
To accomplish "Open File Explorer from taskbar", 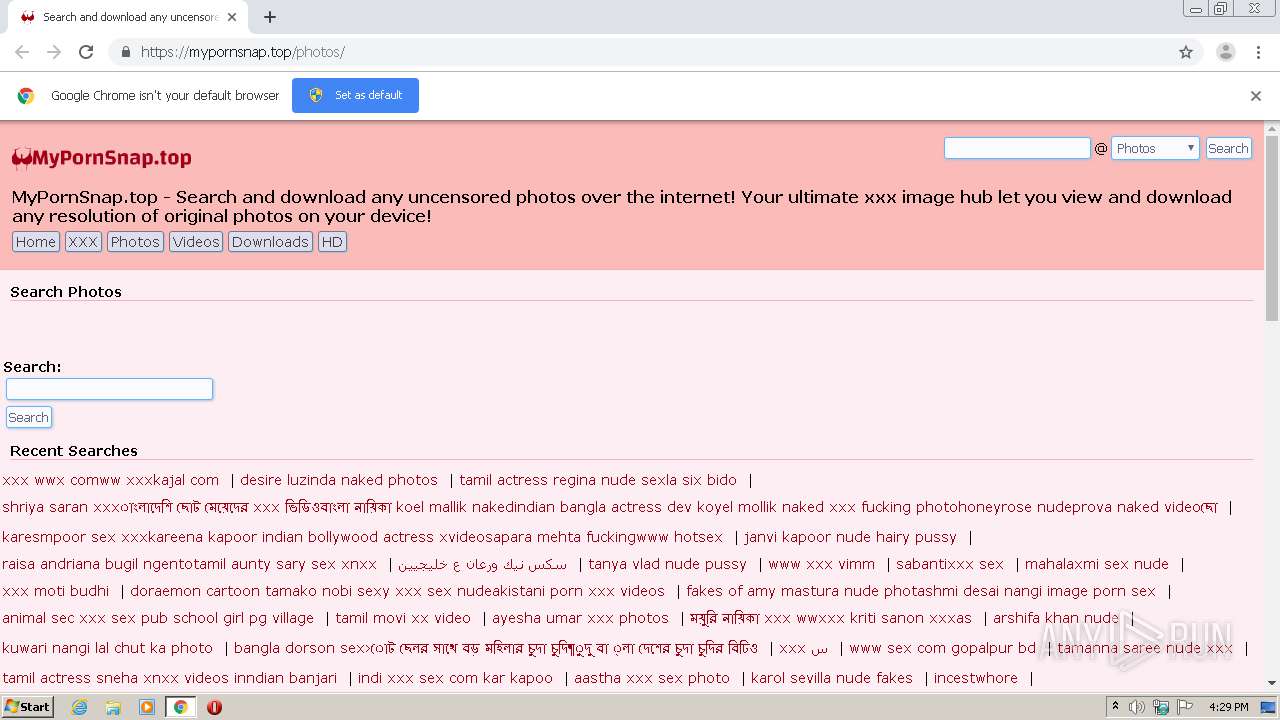I will click(113, 707).
